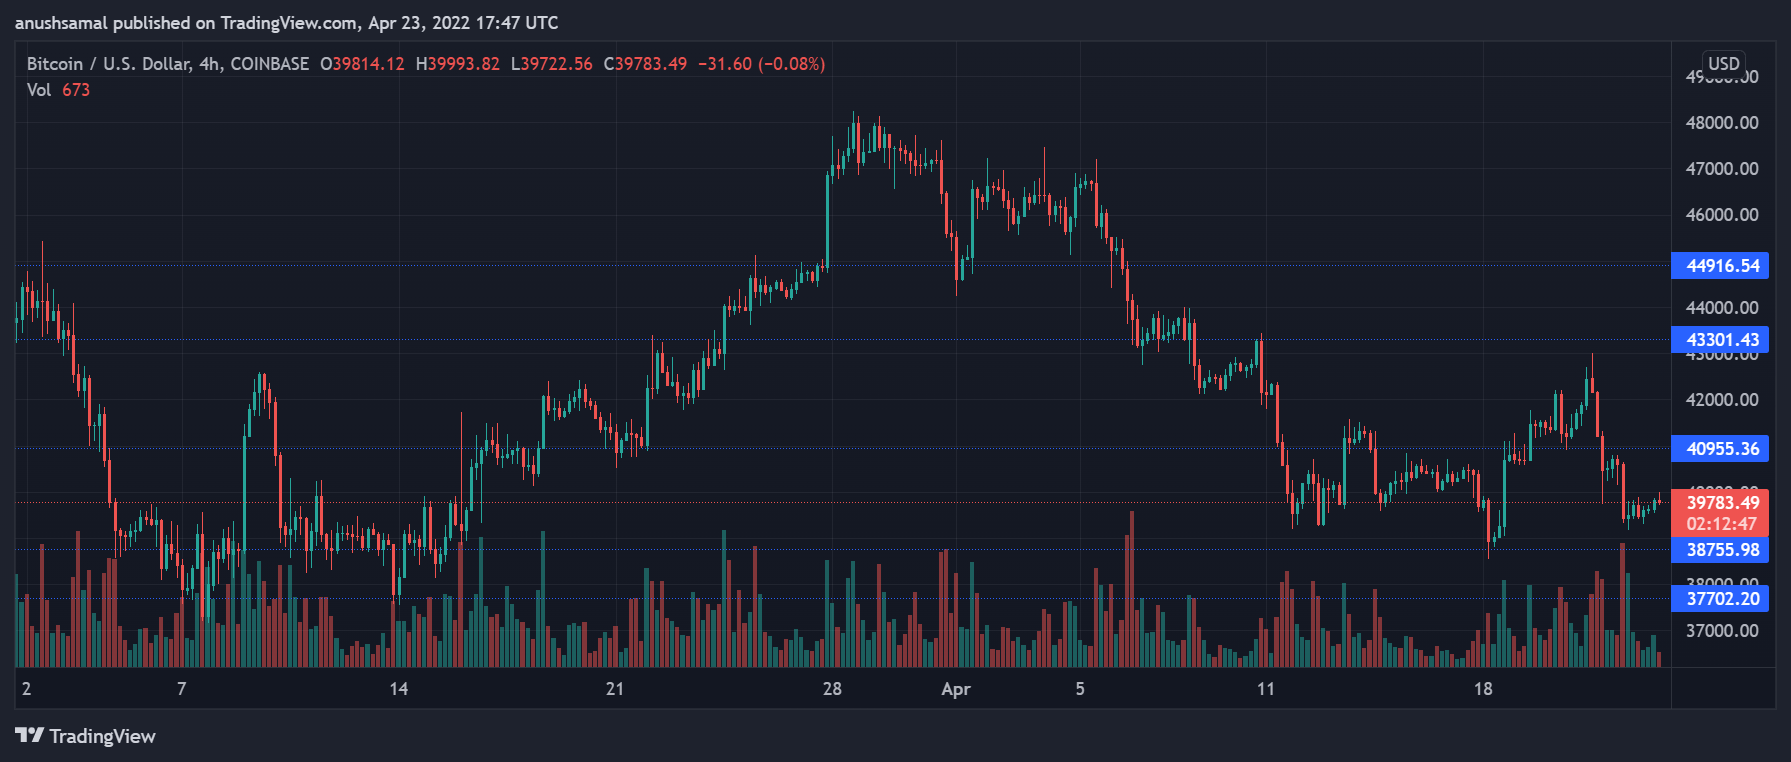Viewport: 1791px width, 762px height.
Task: Click the 37000.00 price axis label
Action: click(x=1722, y=631)
